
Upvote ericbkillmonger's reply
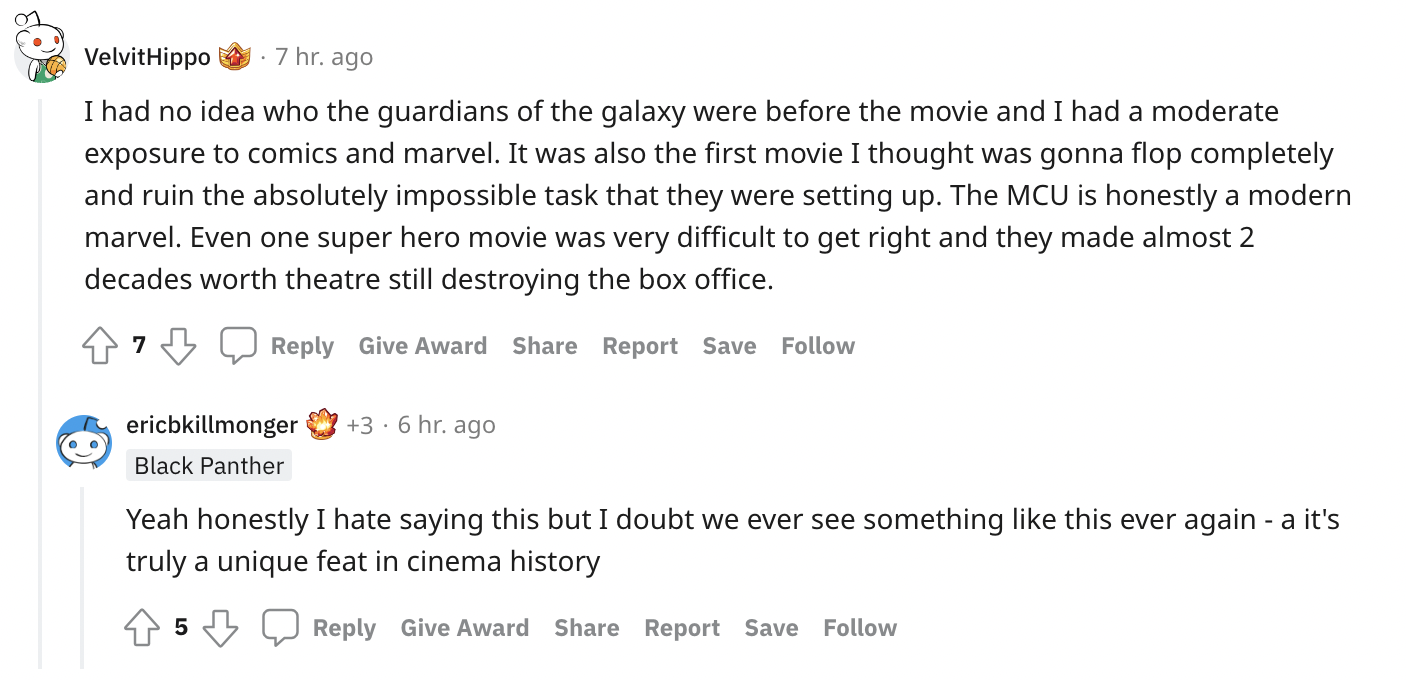click(x=141, y=629)
